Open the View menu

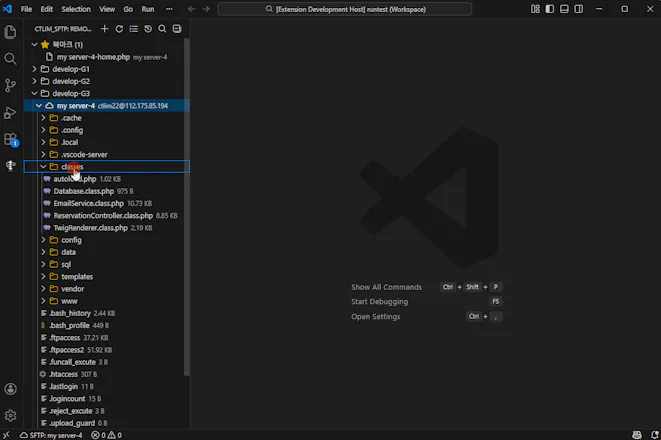[x=107, y=9]
